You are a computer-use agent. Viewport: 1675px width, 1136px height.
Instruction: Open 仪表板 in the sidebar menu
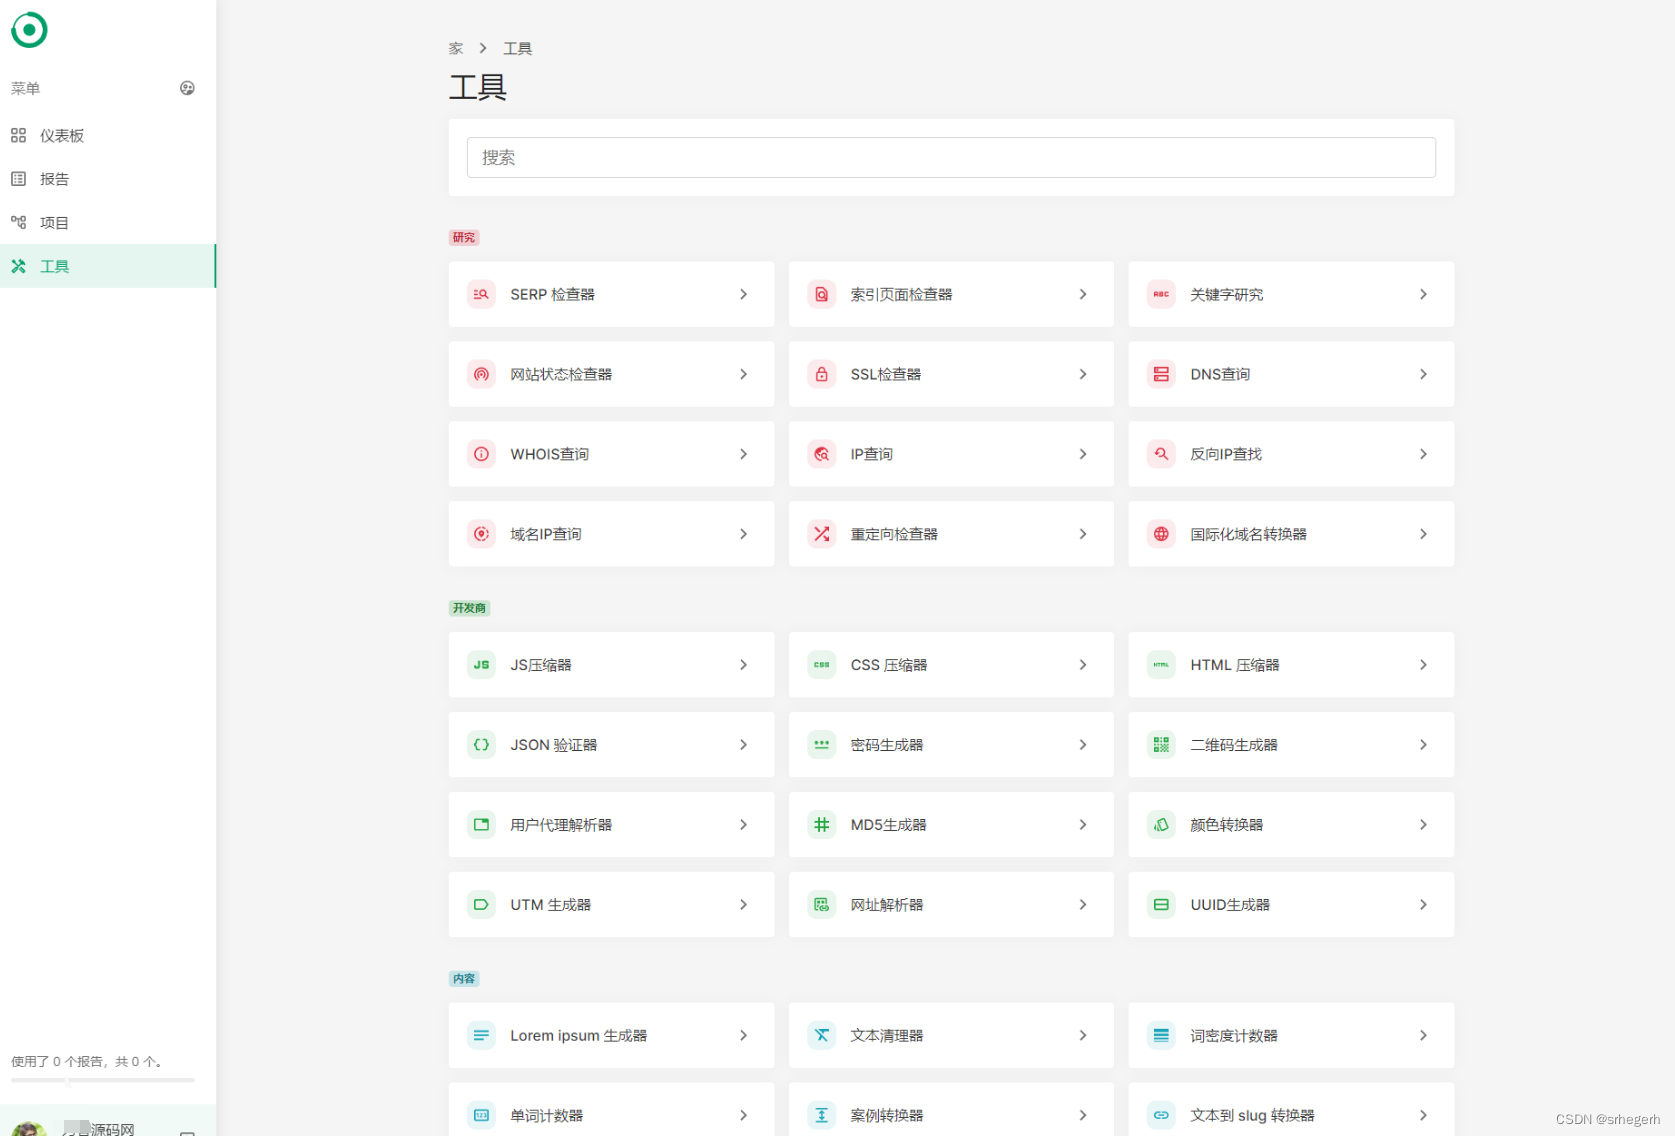108,135
